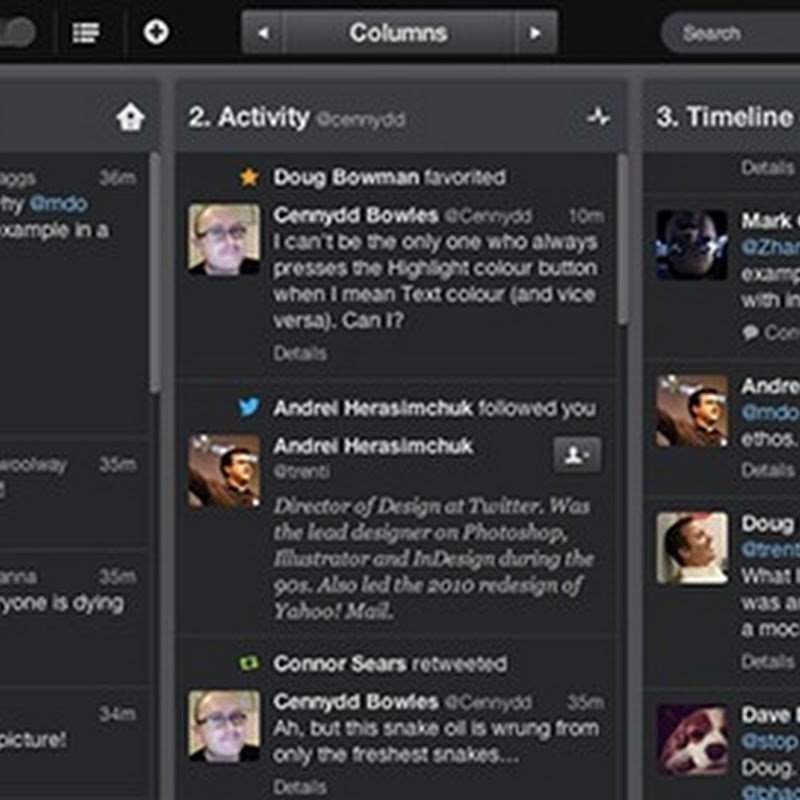
Task: Click Doug avatar in Timeline column
Action: (692, 548)
